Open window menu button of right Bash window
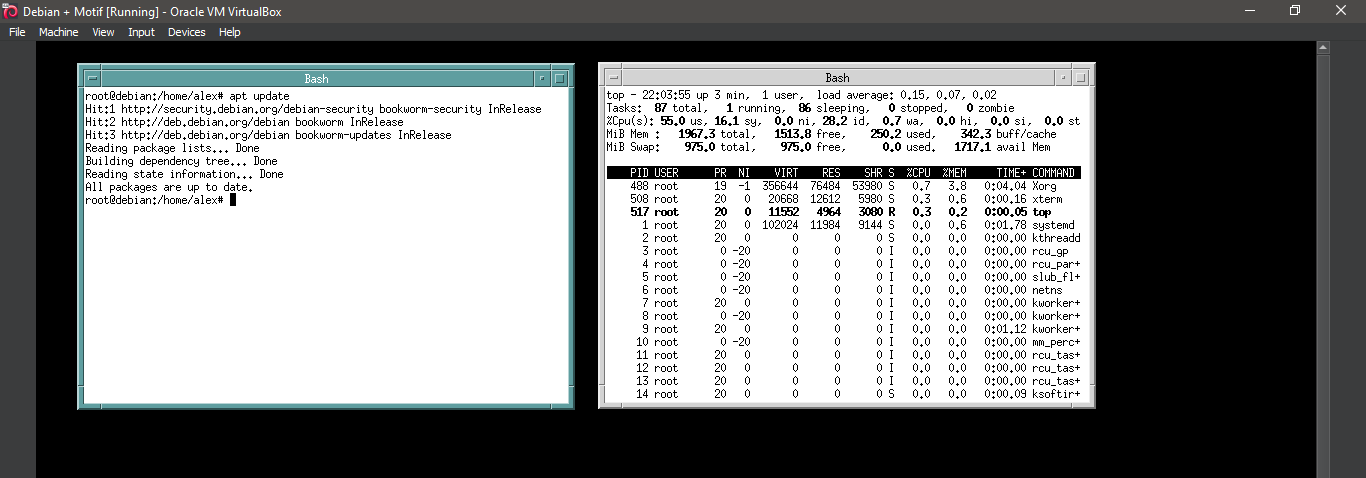This screenshot has width=1366, height=478. [613, 77]
